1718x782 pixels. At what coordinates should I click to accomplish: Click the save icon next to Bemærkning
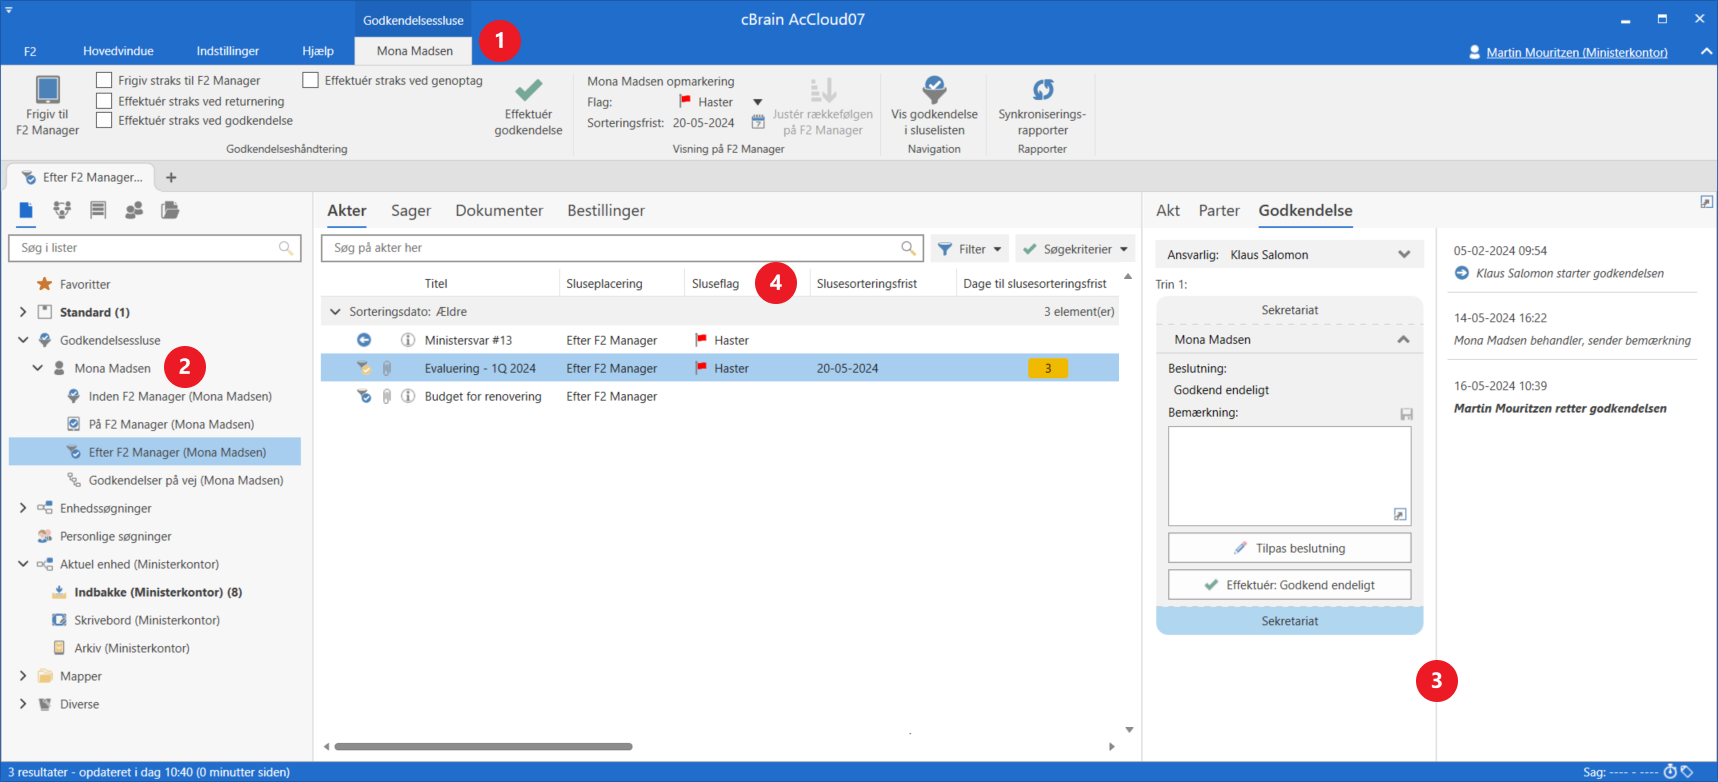[x=1406, y=414]
